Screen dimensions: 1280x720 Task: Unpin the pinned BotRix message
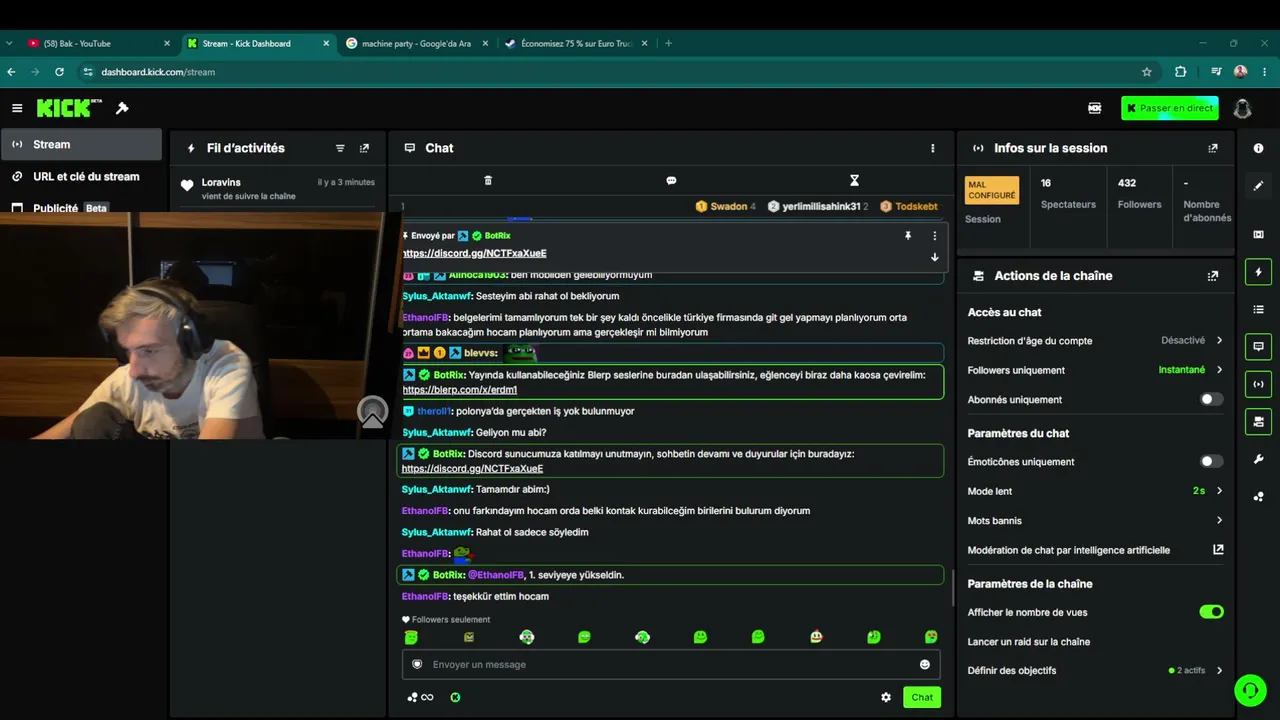pyautogui.click(x=908, y=236)
